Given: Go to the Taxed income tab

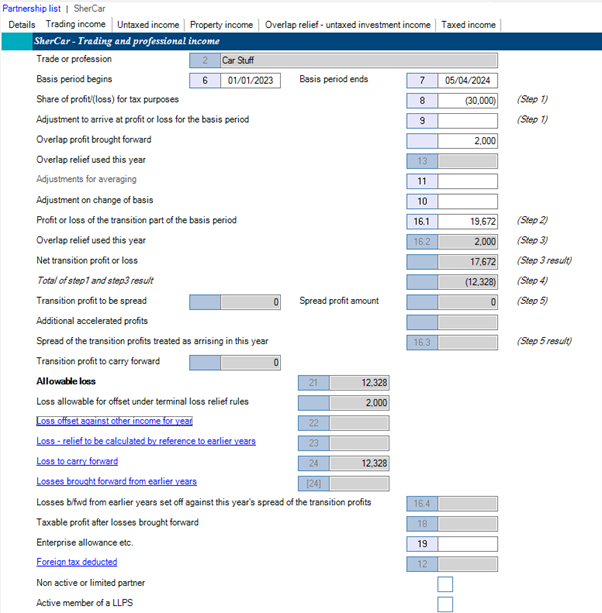Looking at the screenshot, I should point(469,24).
